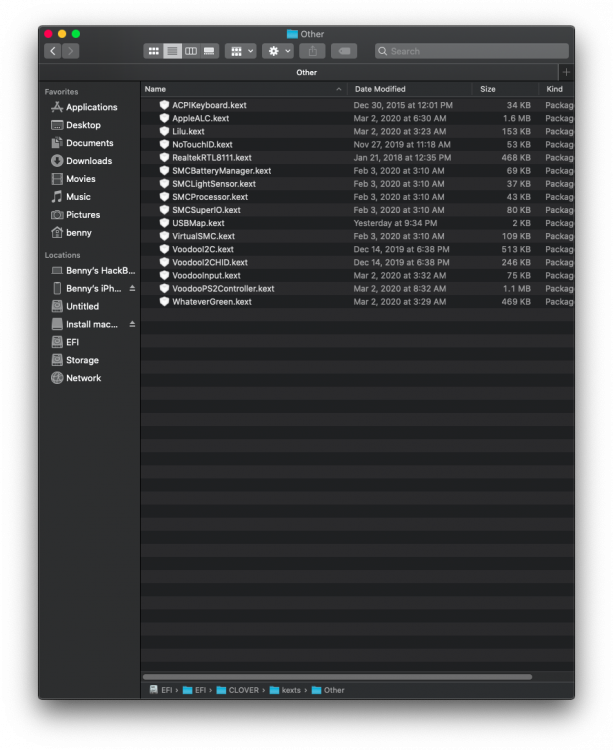Viewport: 613px width, 750px height.
Task: Select VoodooI2C.kext file
Action: [x=357, y=250]
